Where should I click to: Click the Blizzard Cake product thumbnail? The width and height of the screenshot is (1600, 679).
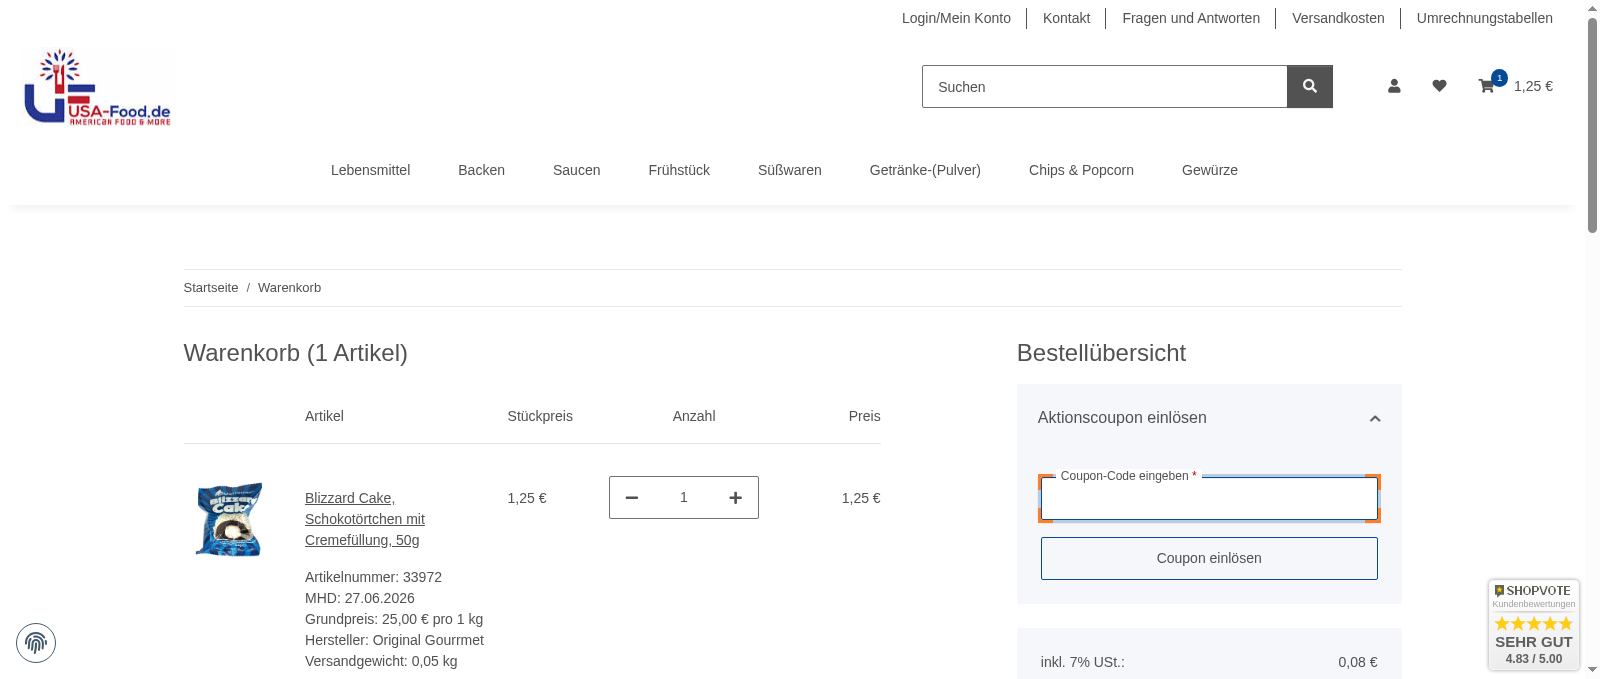click(230, 519)
